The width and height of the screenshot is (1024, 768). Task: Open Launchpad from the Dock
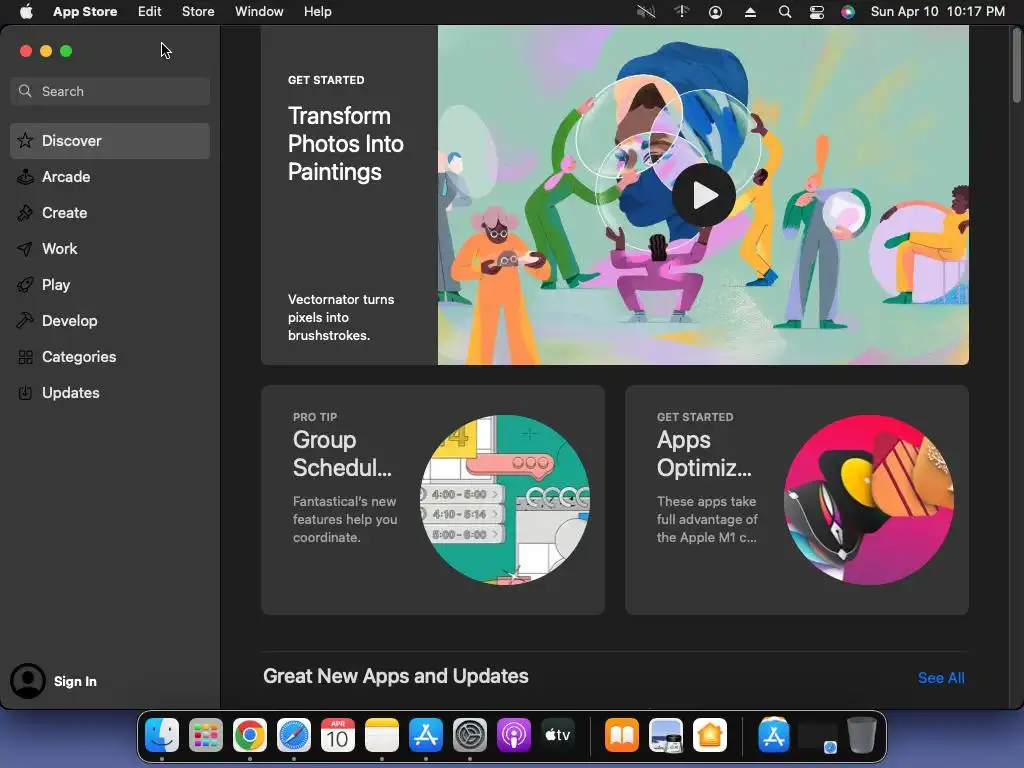(206, 735)
